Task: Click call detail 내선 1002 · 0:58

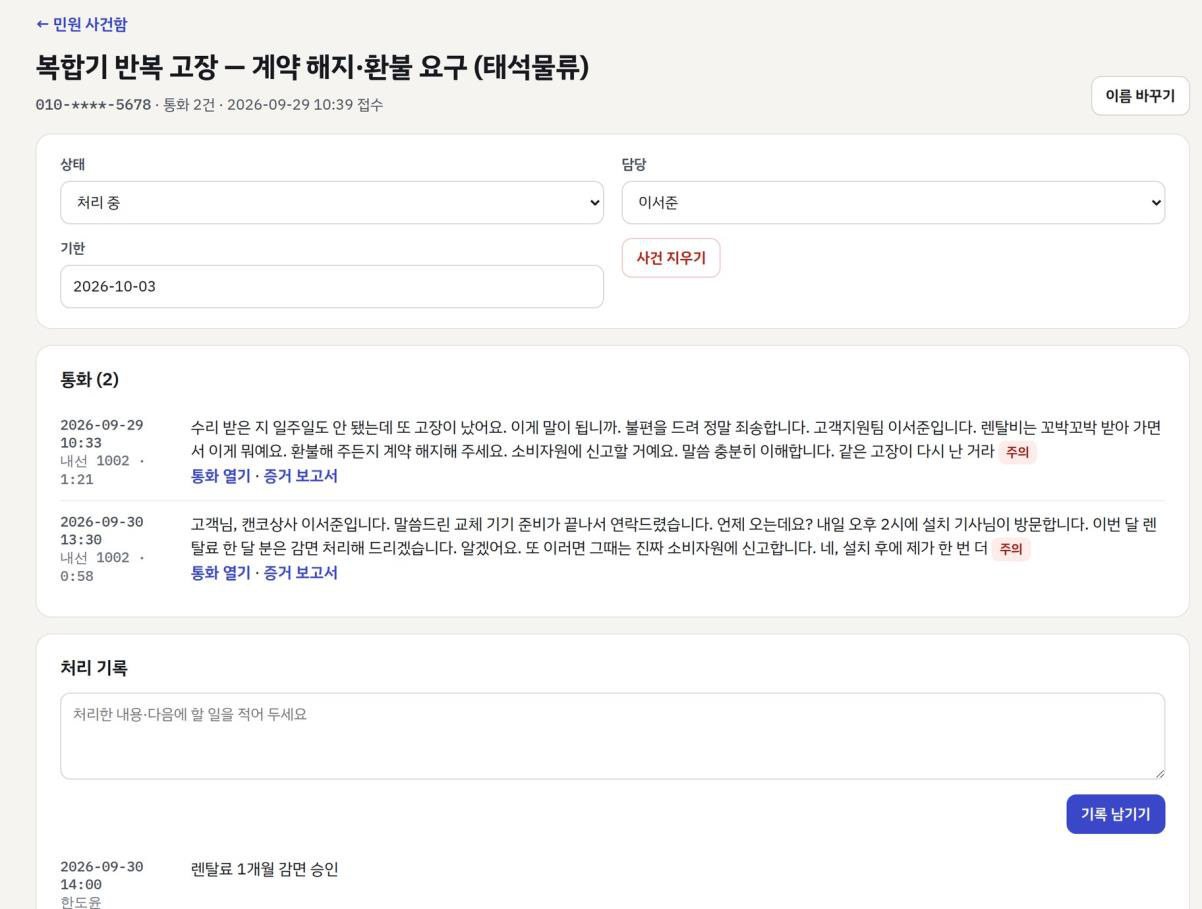Action: tap(102, 567)
